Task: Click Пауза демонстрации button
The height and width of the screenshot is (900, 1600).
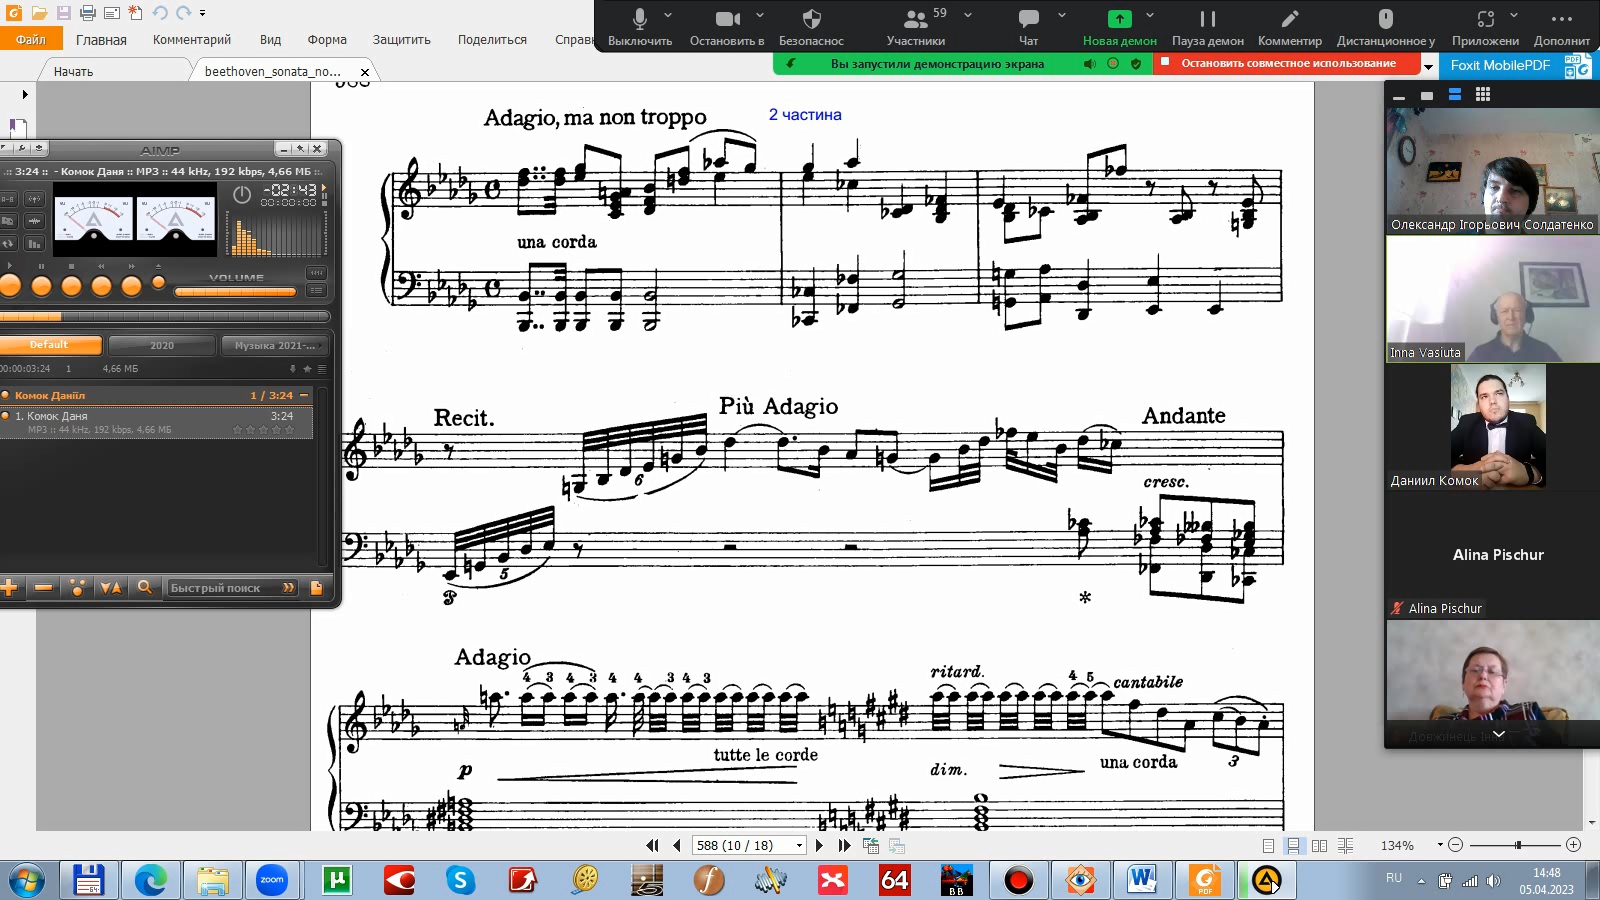Action: click(x=1208, y=27)
